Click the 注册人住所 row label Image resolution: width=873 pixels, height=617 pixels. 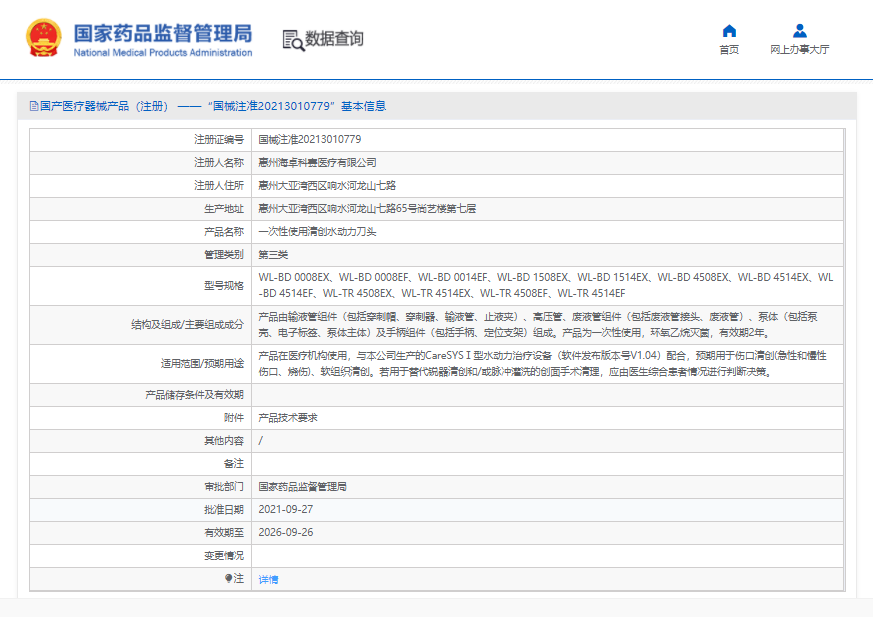click(219, 185)
